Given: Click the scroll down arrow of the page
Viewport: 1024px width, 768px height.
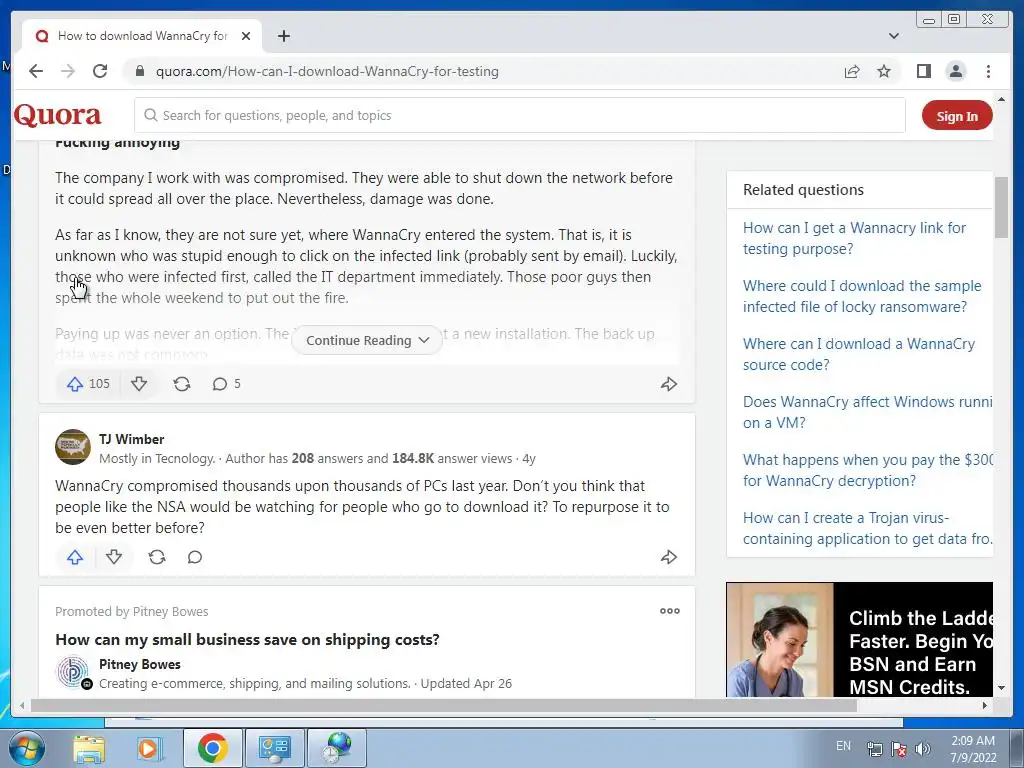Looking at the screenshot, I should 1001,688.
